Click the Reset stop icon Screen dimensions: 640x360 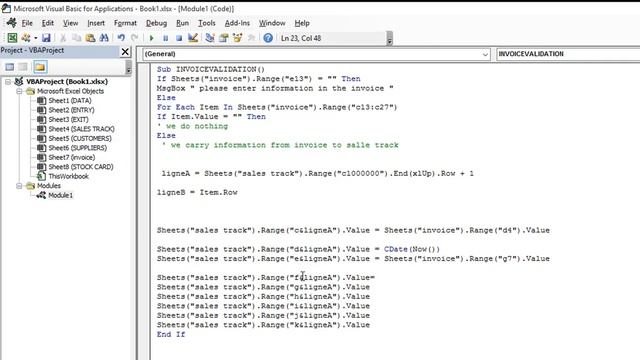pos(179,38)
